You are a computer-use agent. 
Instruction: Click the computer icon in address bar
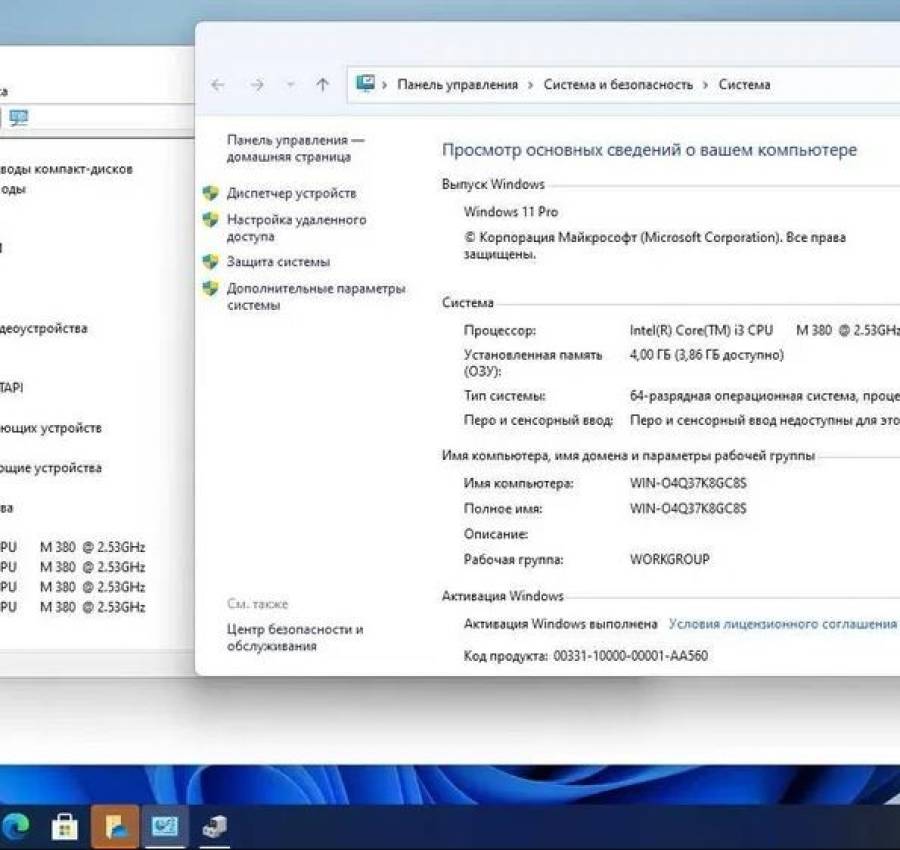[365, 84]
